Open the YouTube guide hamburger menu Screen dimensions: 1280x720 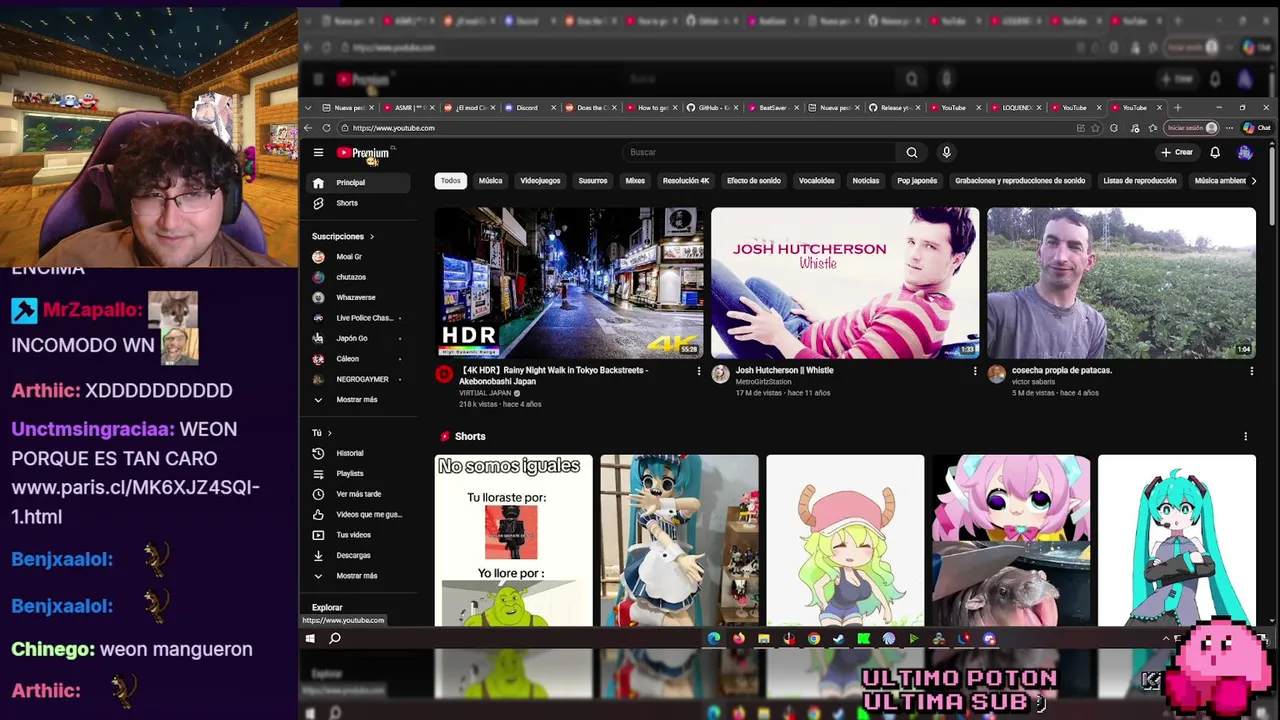[318, 153]
